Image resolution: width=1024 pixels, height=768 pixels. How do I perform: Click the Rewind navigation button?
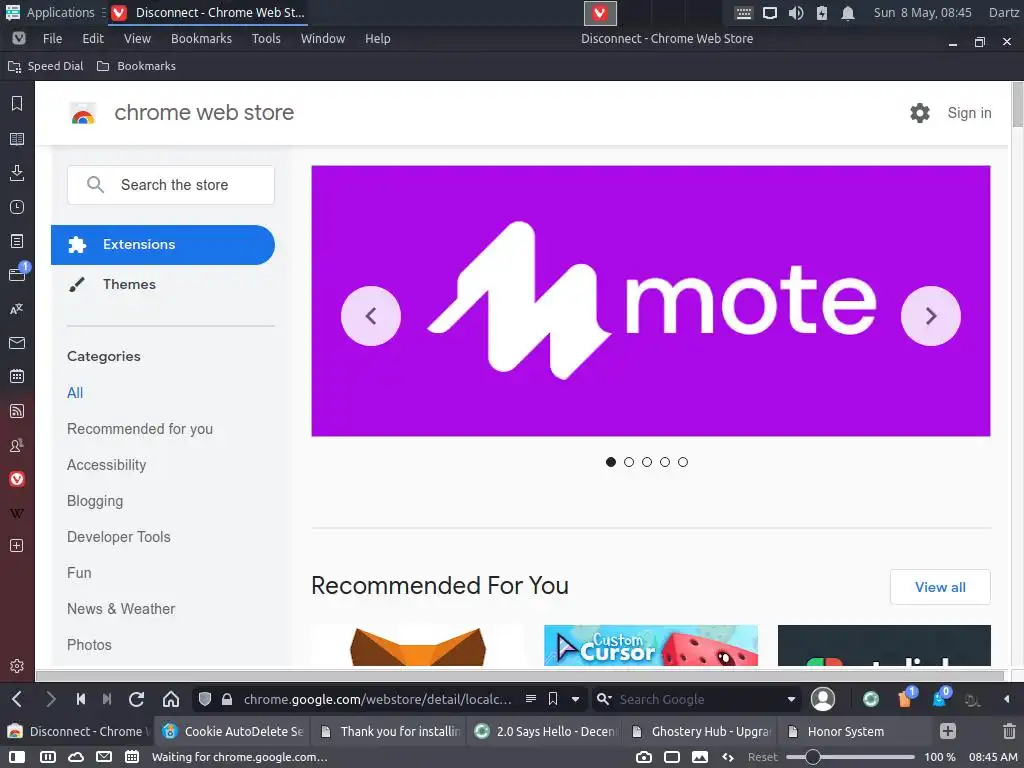click(80, 699)
